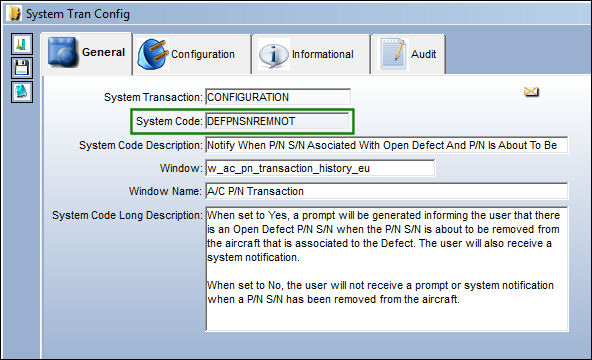Click the System Transaction field CONFIGURATION
The width and height of the screenshot is (592, 360).
tap(278, 97)
